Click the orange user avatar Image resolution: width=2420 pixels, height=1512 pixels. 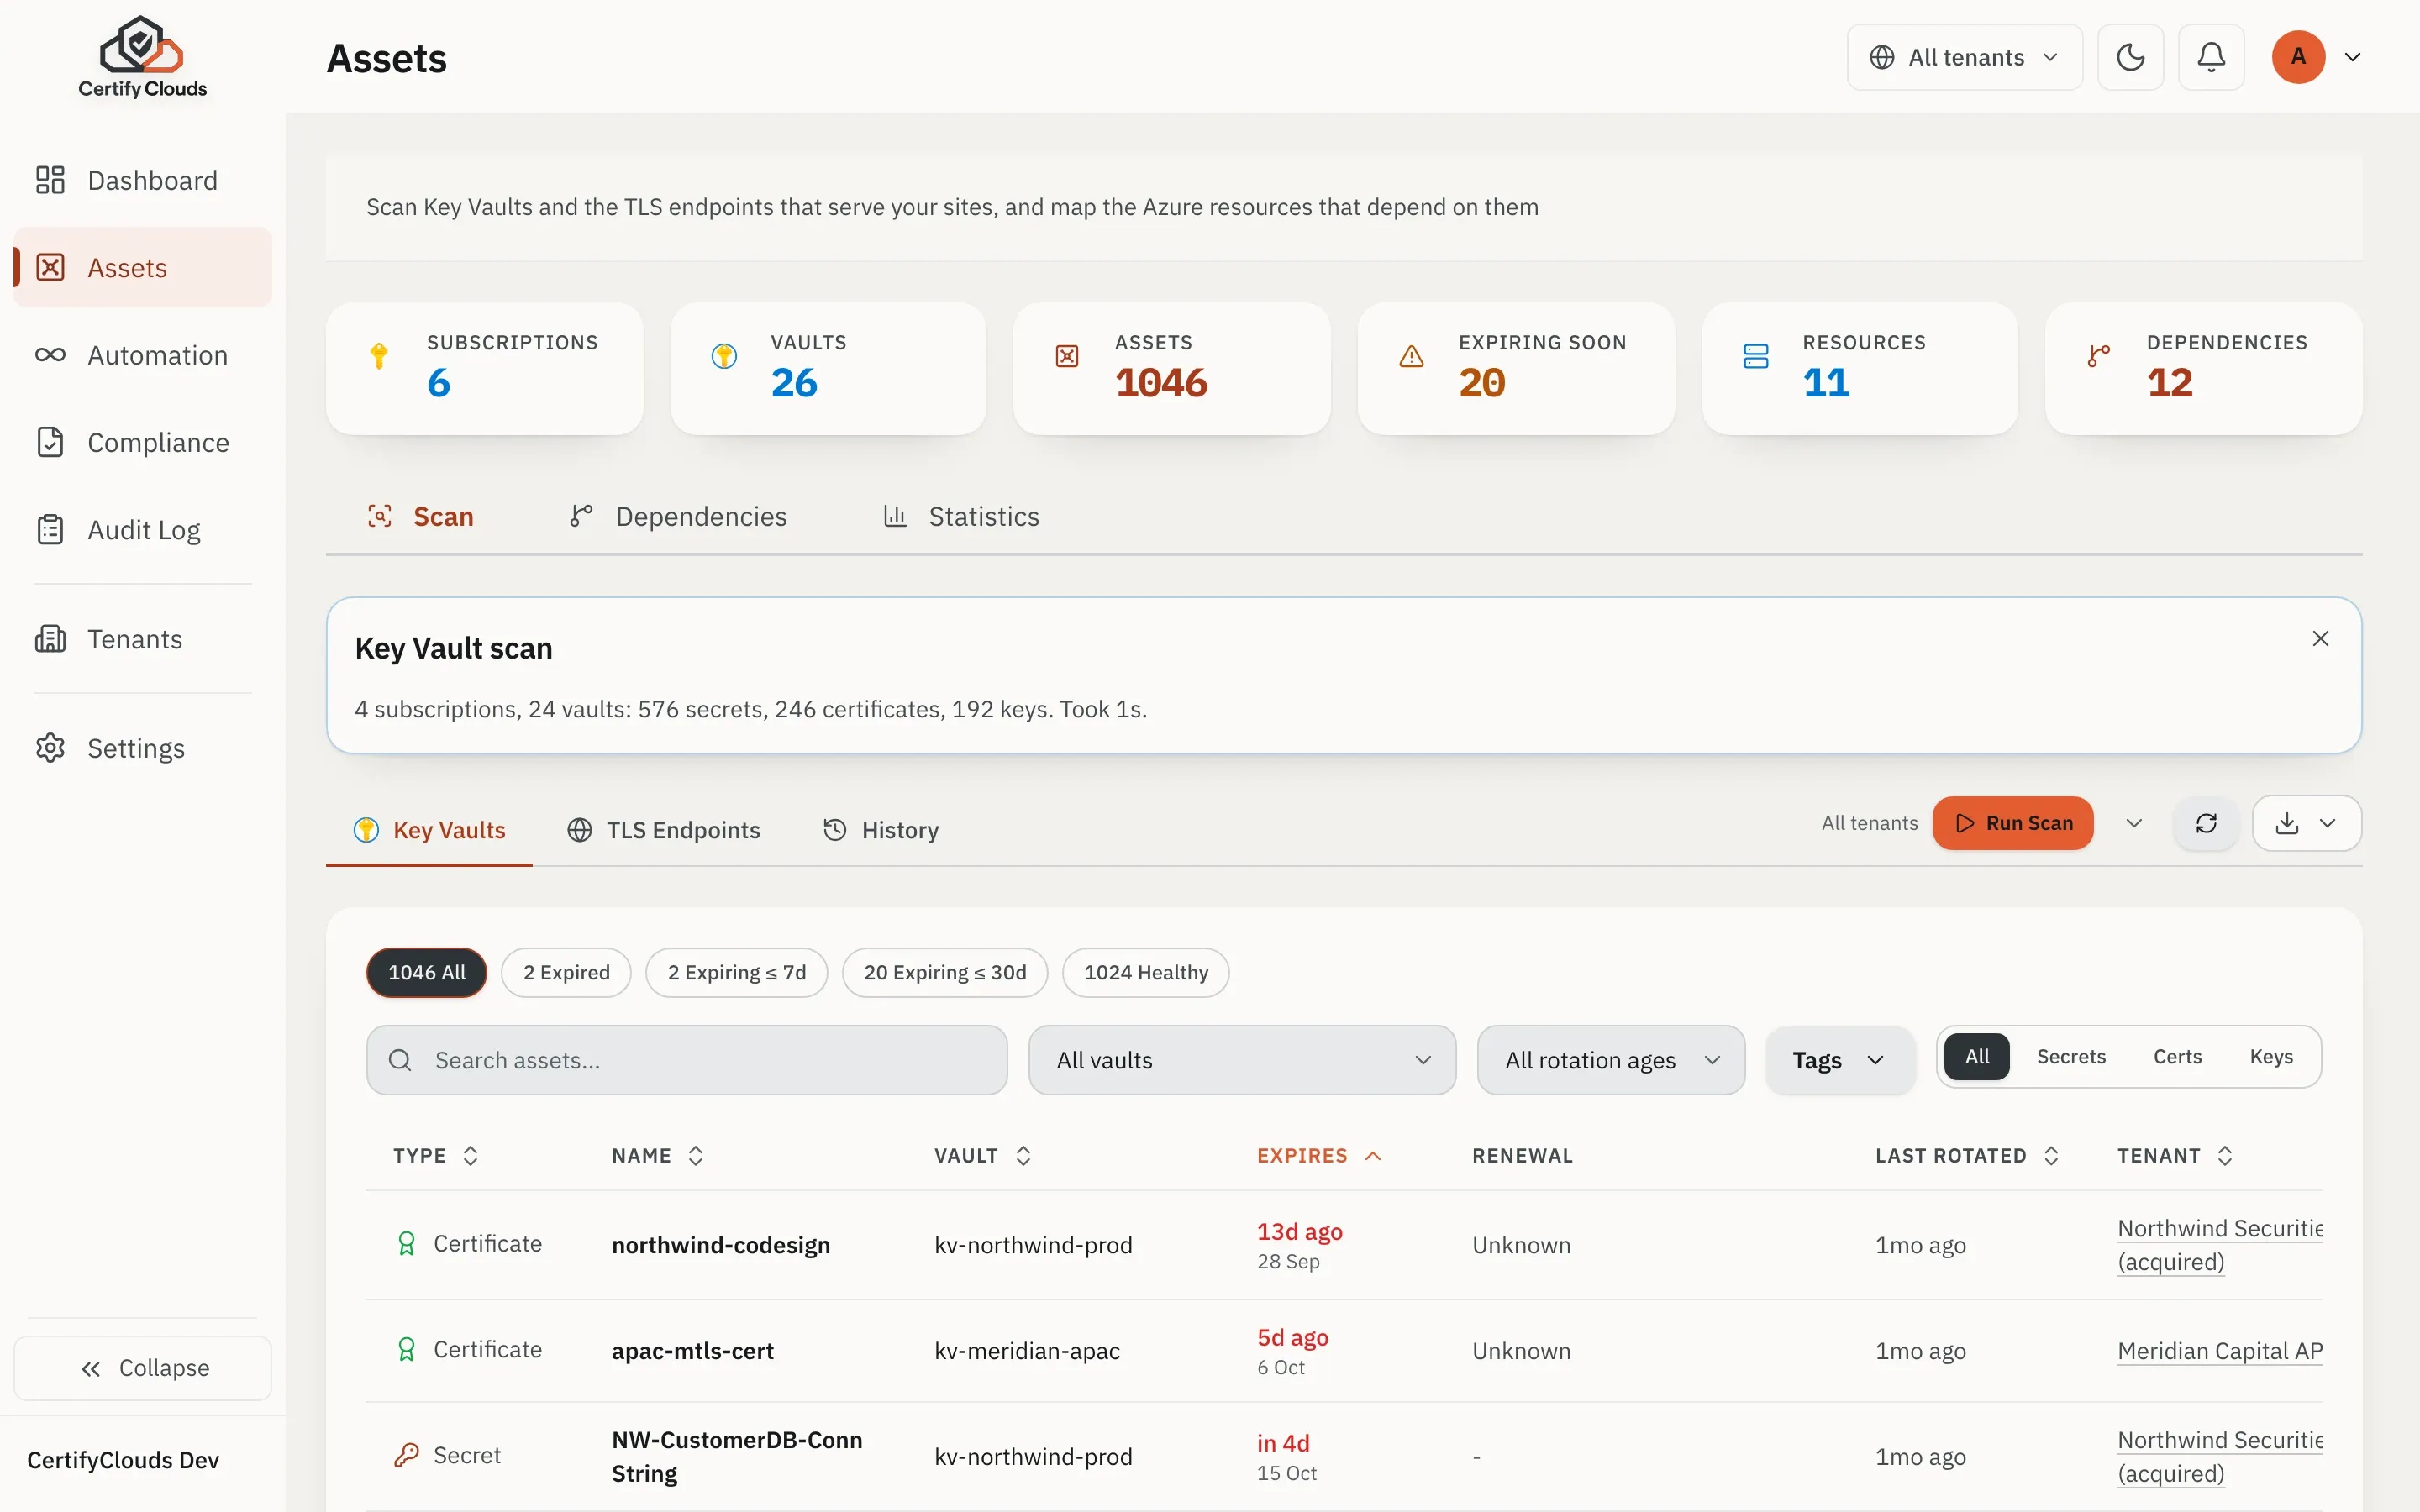point(2298,57)
